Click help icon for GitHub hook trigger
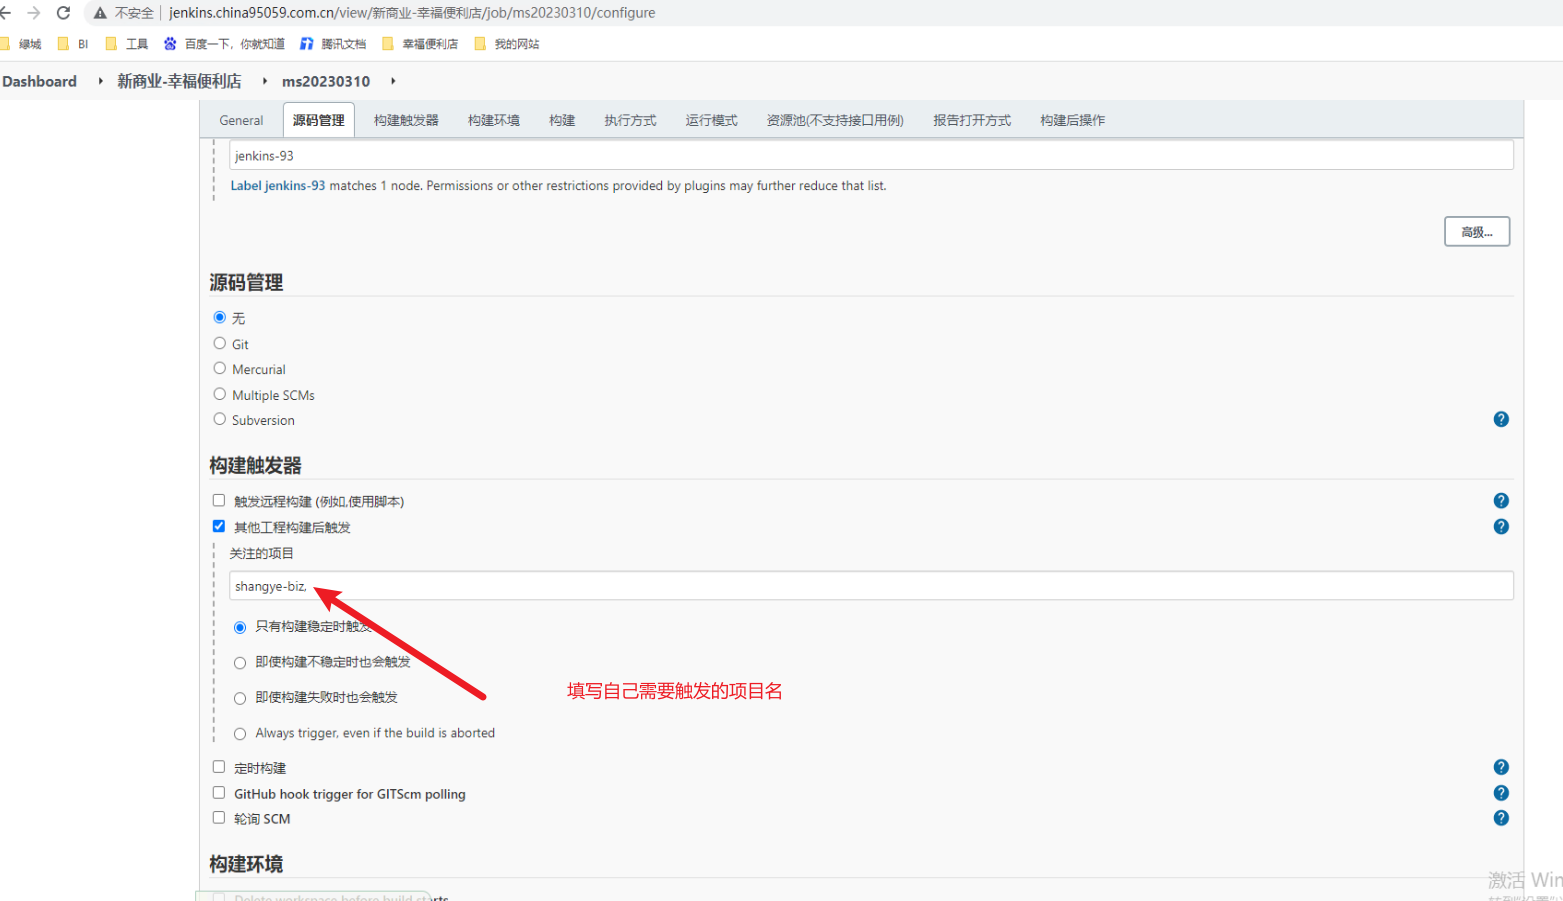Viewport: 1563px width, 901px height. click(1501, 793)
